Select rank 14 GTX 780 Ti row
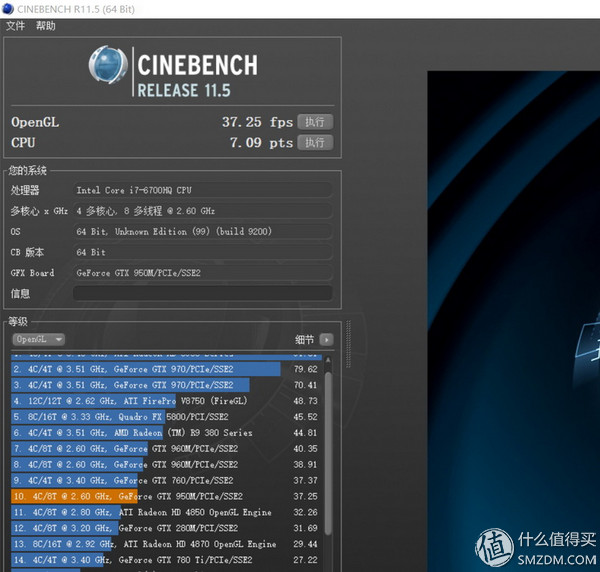This screenshot has height=572, width=600. coord(167,560)
